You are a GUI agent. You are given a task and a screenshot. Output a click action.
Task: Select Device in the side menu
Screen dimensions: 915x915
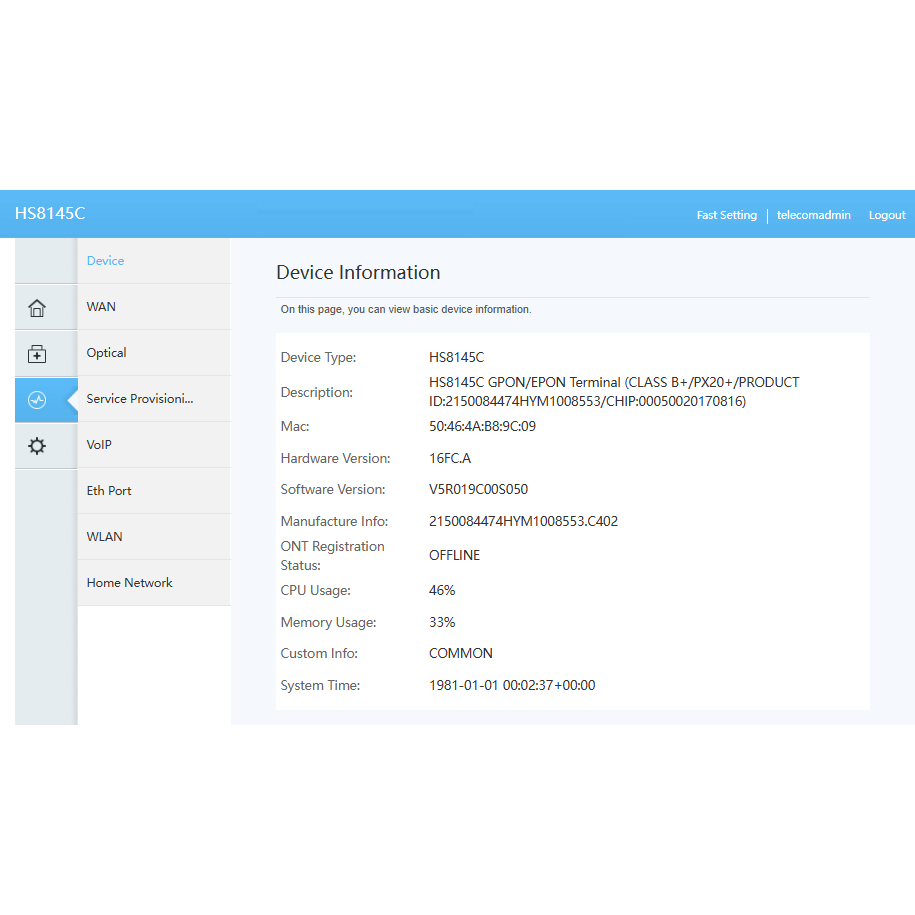point(105,261)
